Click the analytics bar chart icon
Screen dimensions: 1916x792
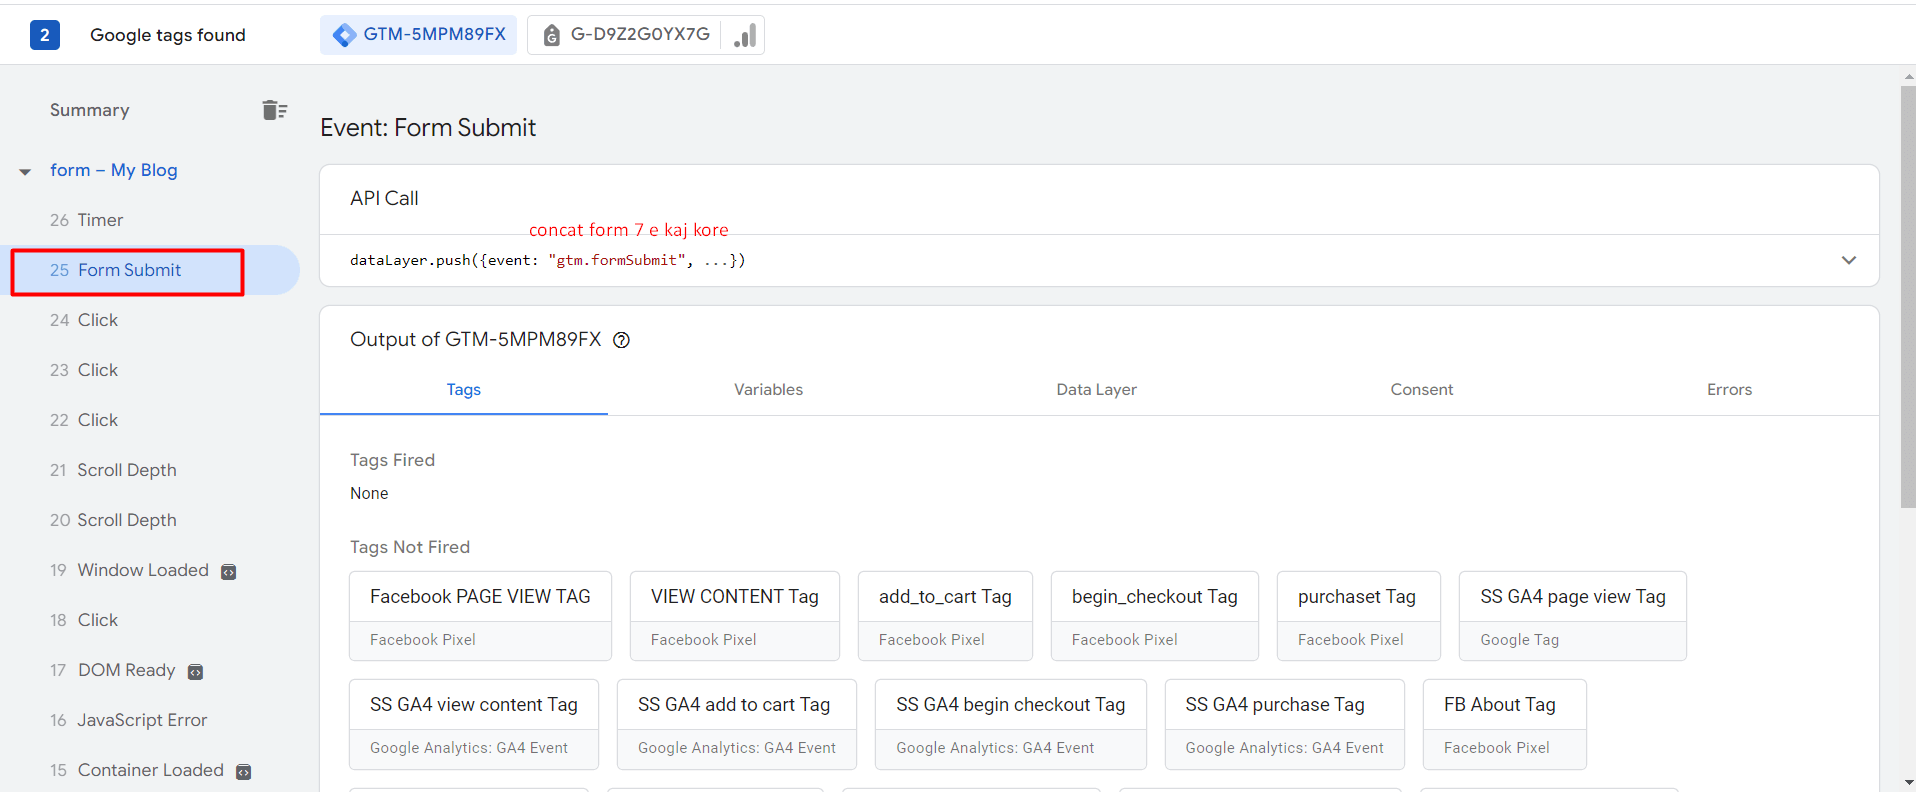pyautogui.click(x=745, y=35)
